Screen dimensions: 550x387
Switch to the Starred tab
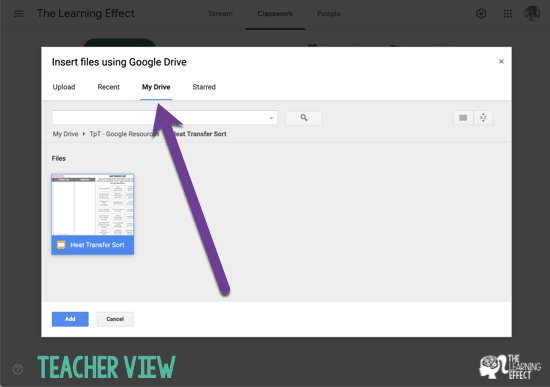pyautogui.click(x=204, y=87)
